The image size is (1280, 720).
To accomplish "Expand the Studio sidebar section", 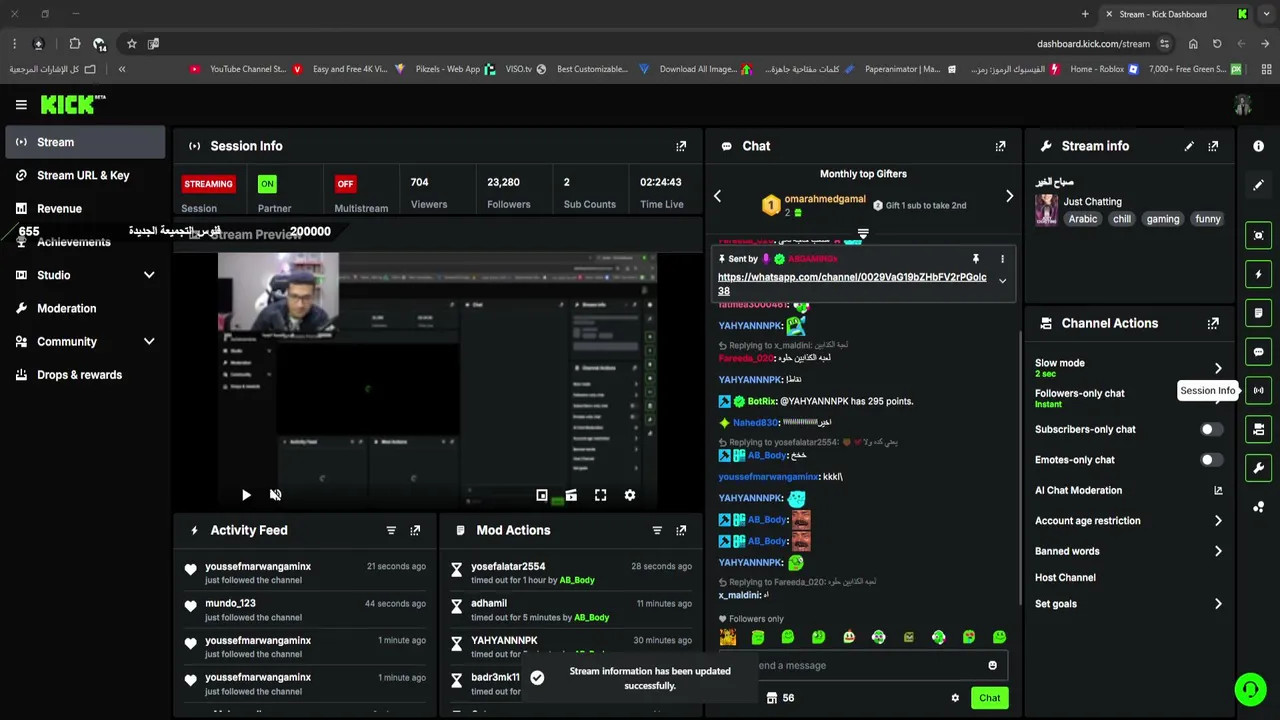I will pyautogui.click(x=149, y=275).
